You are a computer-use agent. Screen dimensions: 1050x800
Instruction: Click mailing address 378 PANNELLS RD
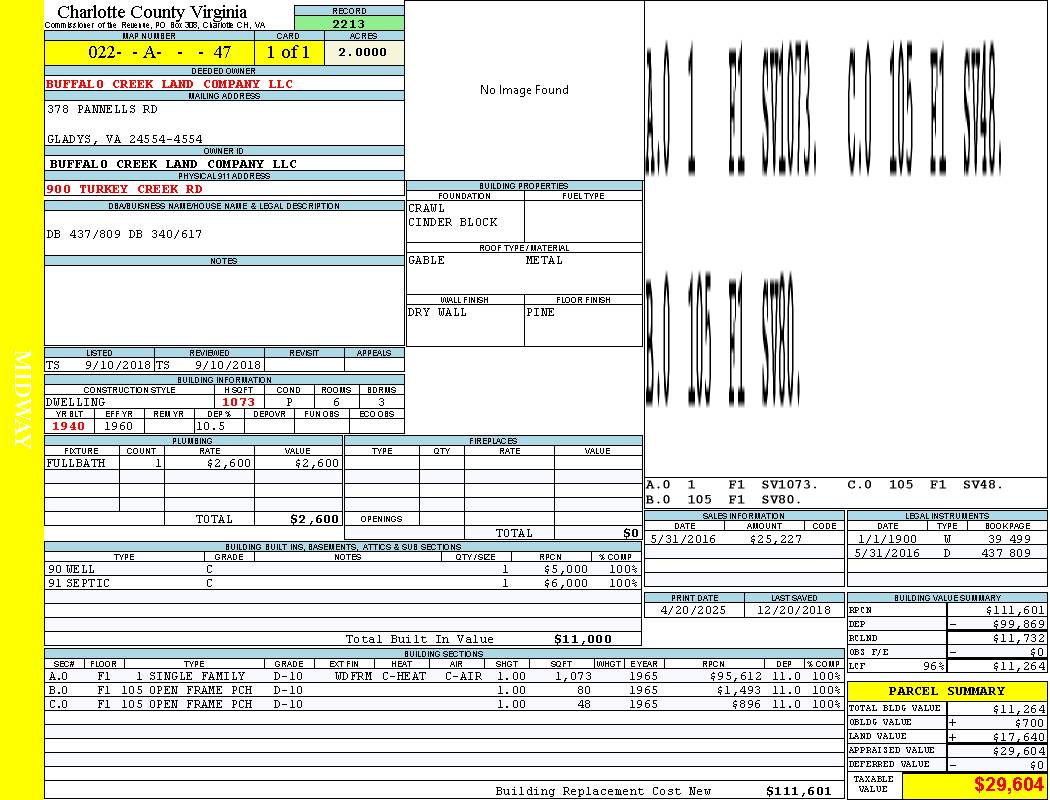(102, 108)
